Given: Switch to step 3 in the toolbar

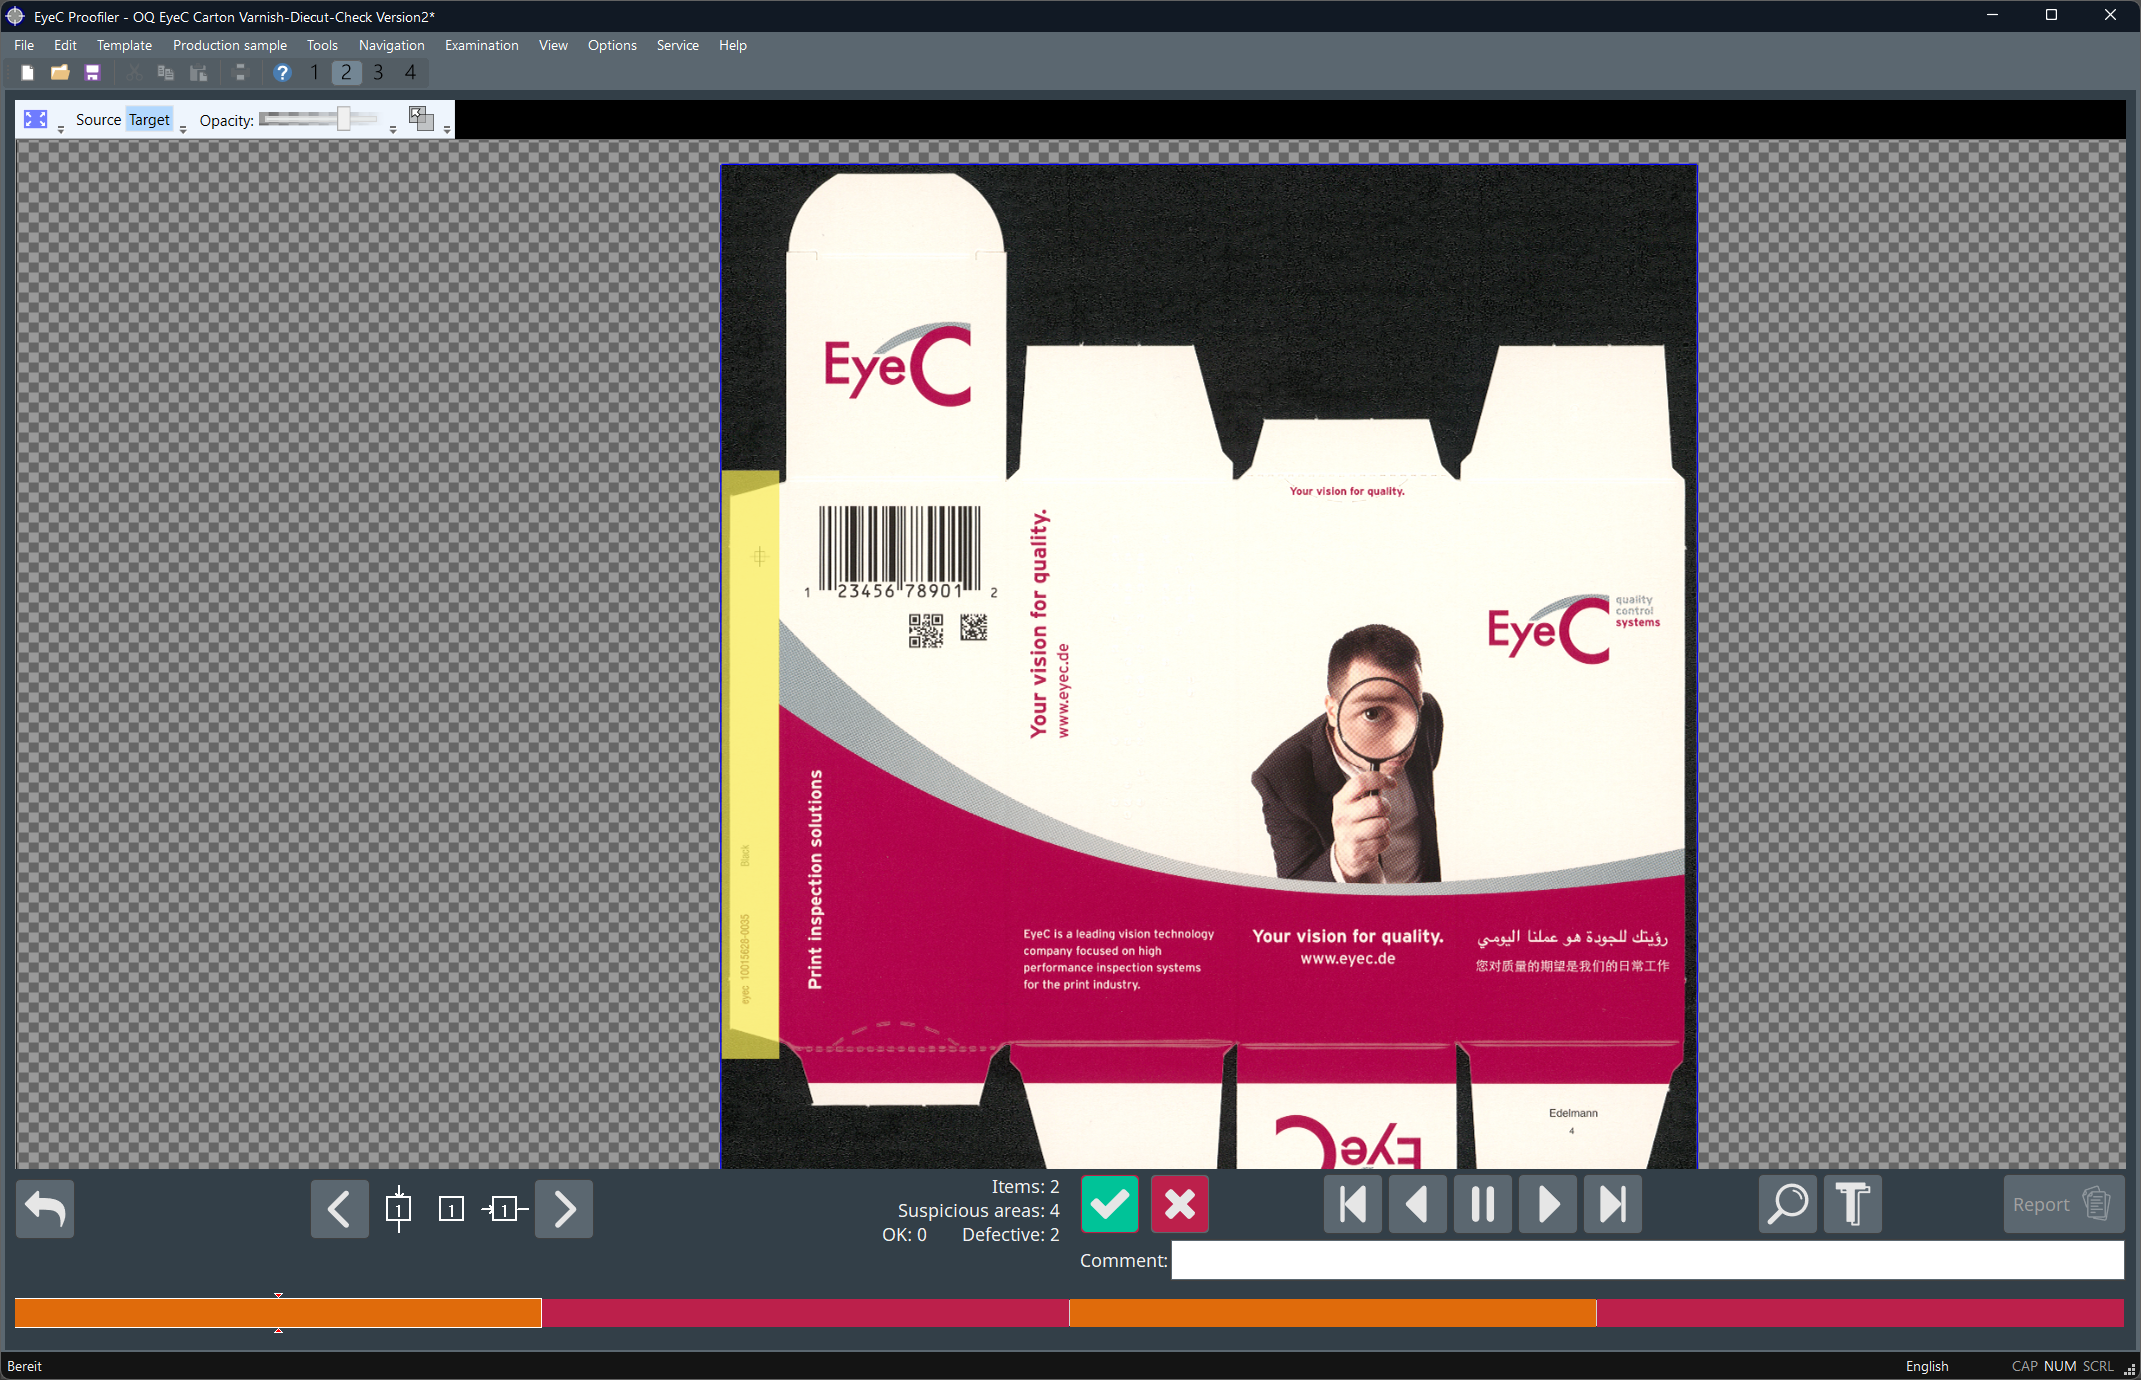Looking at the screenshot, I should (378, 72).
